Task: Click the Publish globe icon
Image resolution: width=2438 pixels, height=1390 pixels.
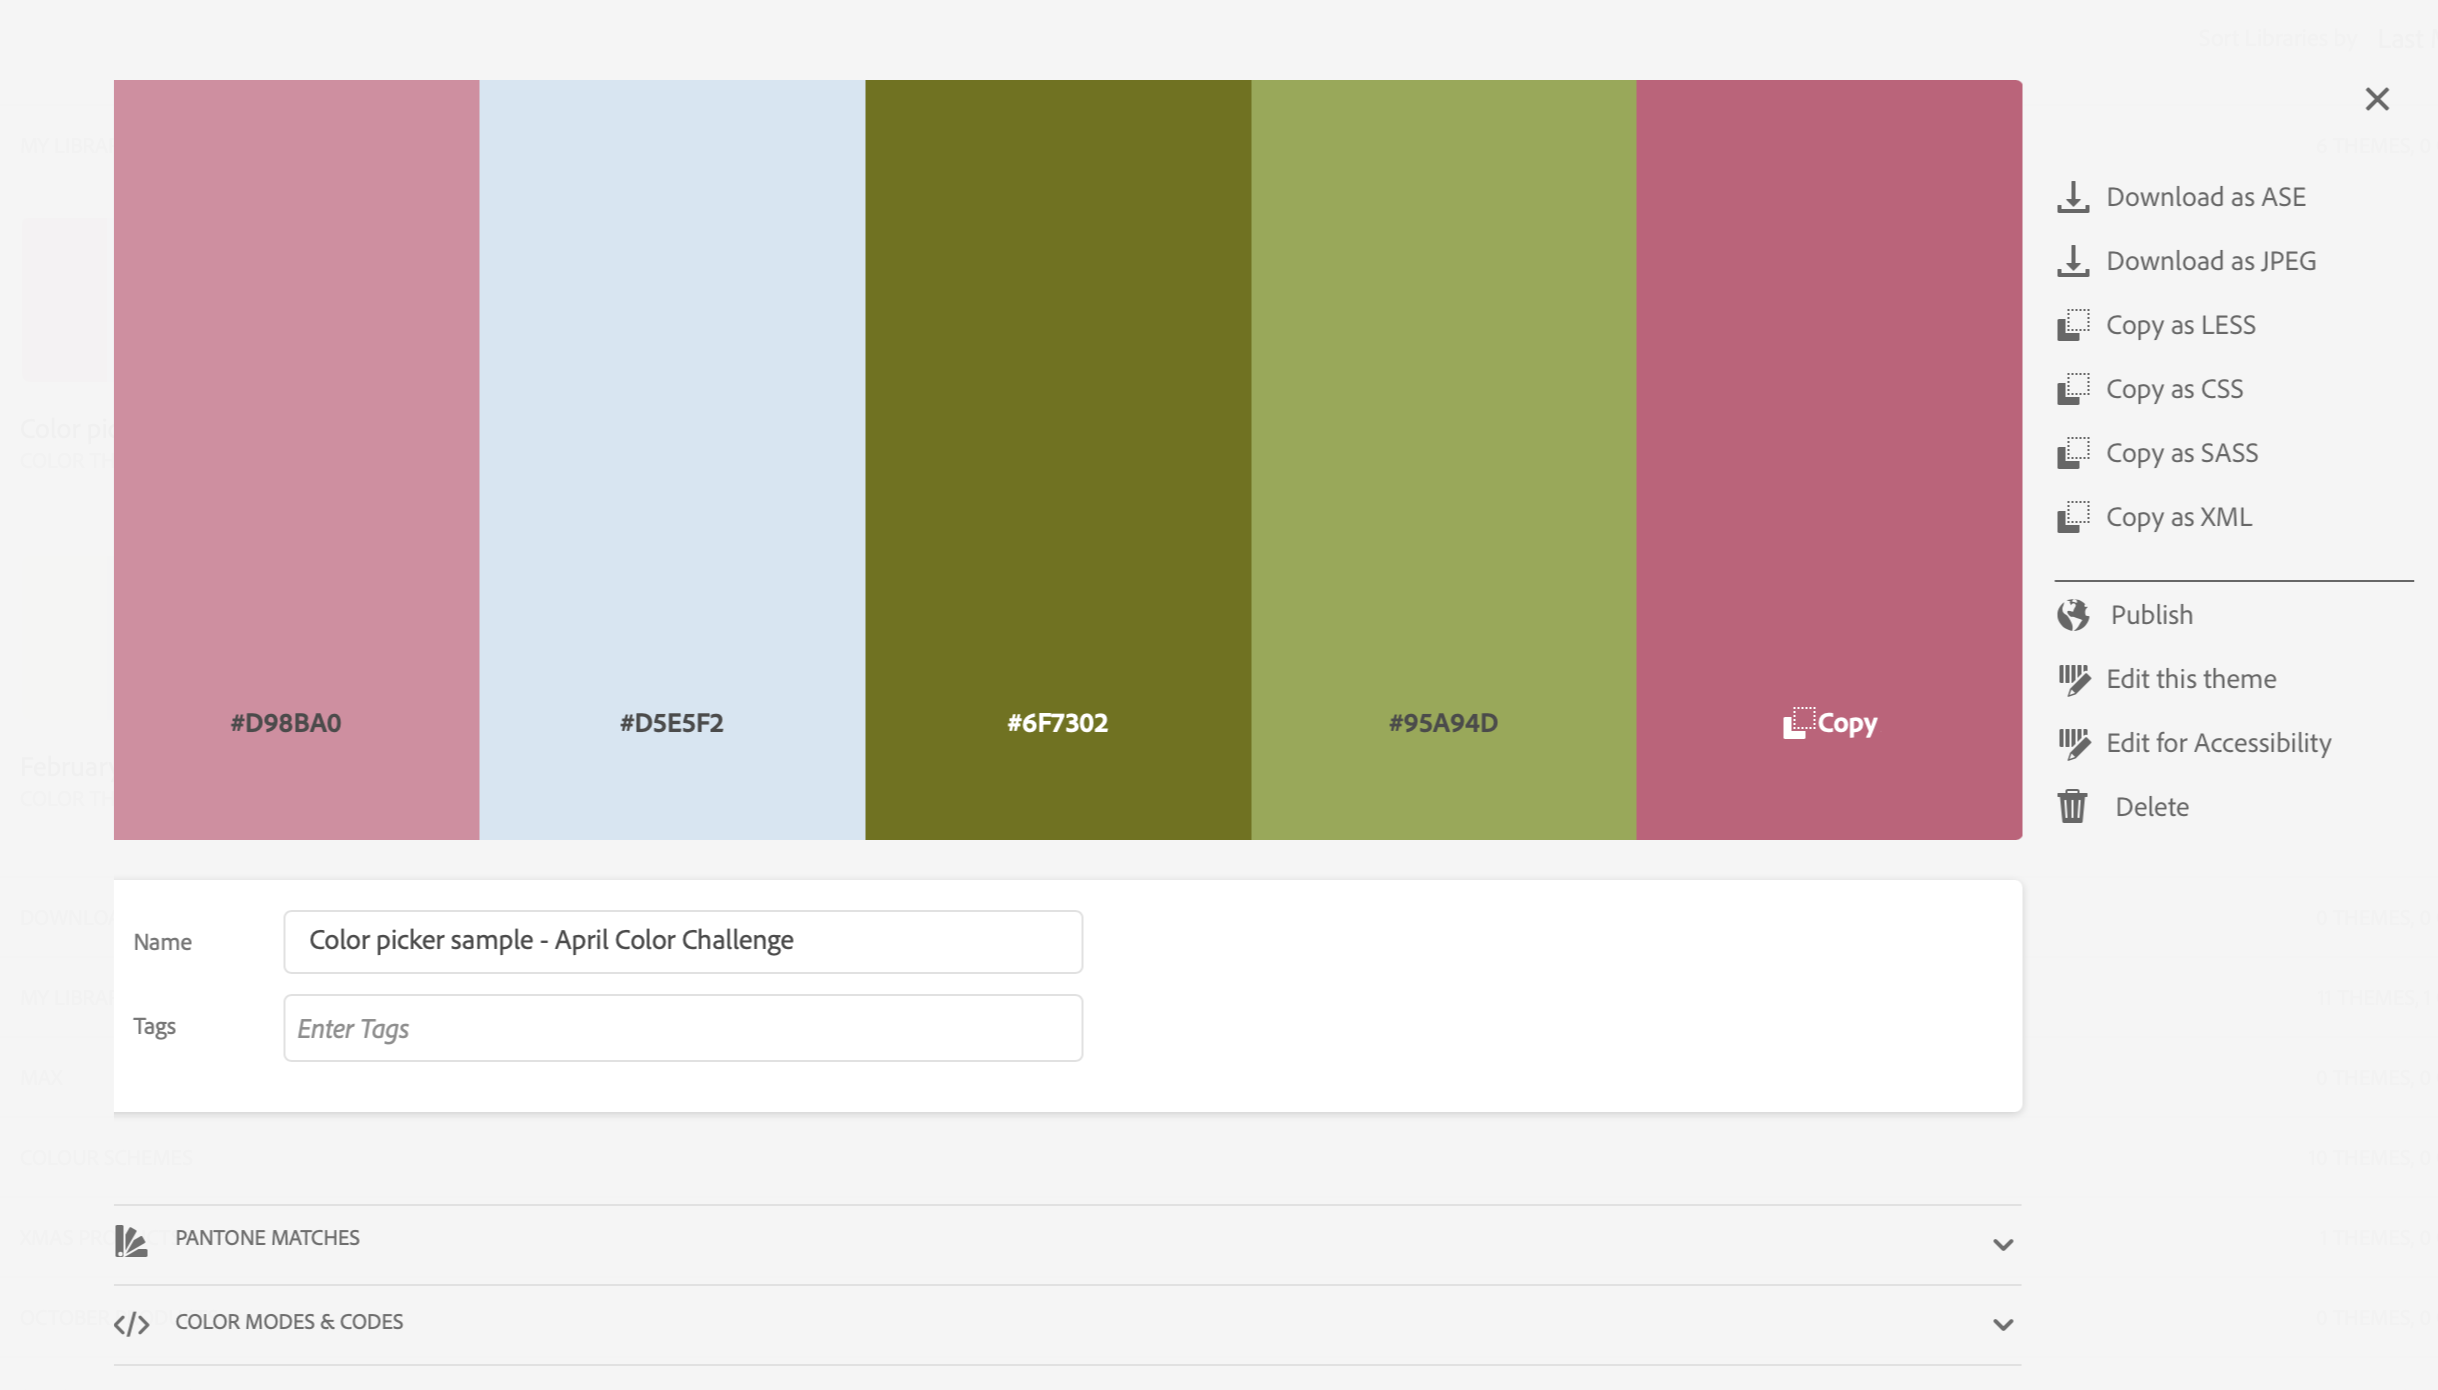Action: click(x=2073, y=615)
